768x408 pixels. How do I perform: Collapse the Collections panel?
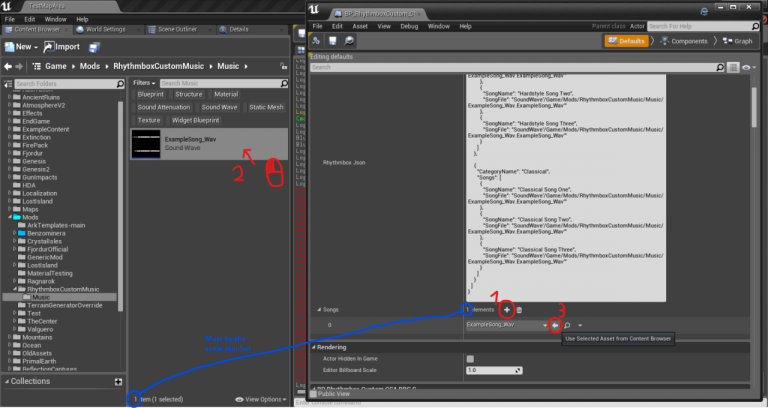(x=7, y=381)
